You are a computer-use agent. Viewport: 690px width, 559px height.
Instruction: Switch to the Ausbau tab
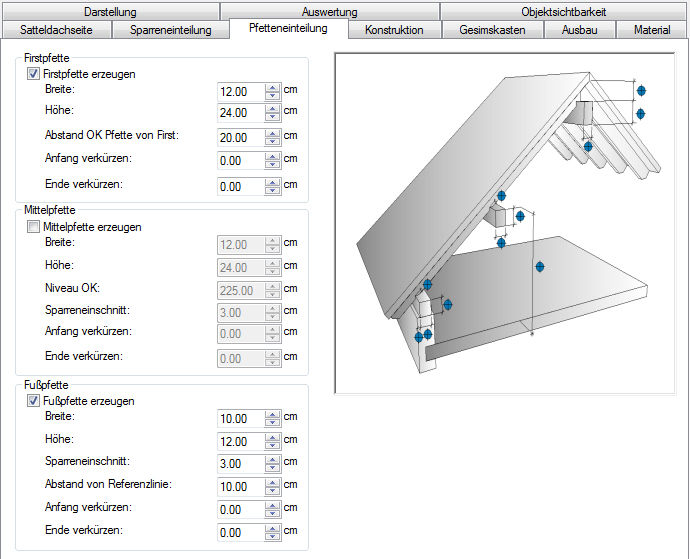pos(580,30)
